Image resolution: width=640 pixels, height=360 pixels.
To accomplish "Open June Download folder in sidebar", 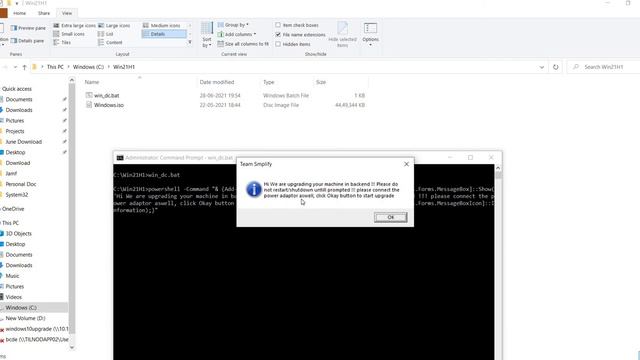I will click(x=24, y=142).
